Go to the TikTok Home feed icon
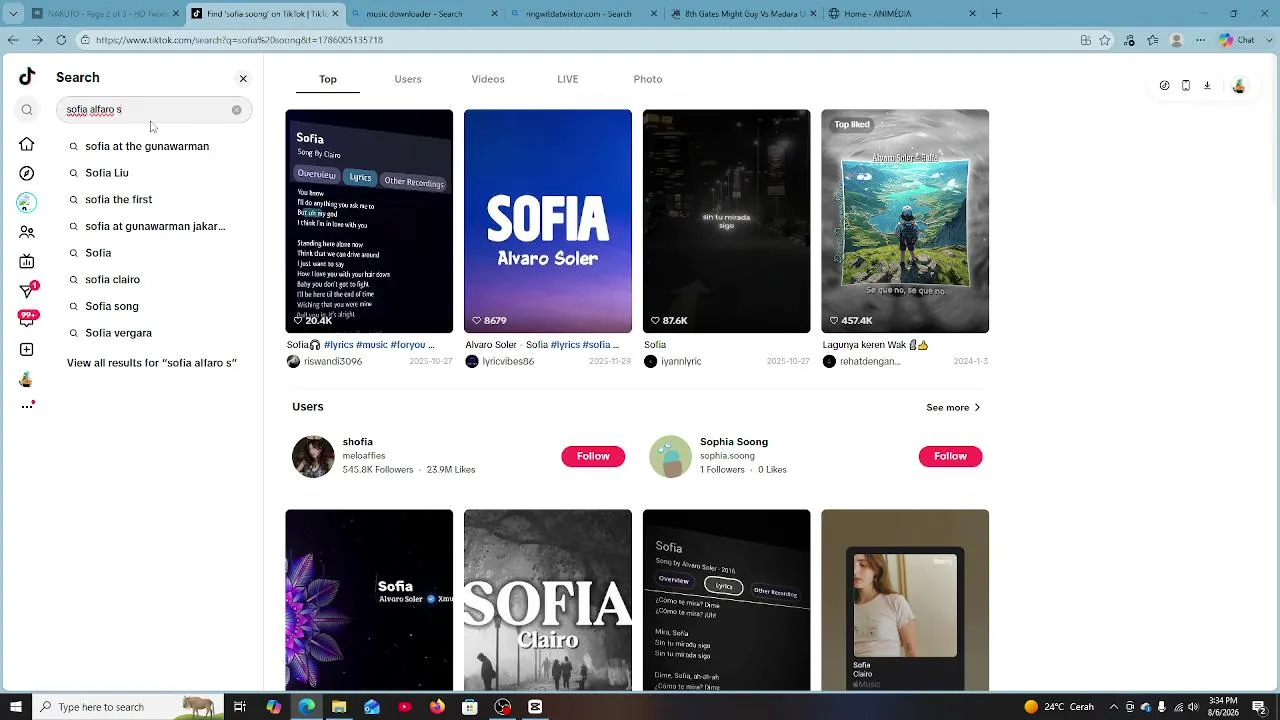The width and height of the screenshot is (1280, 720). [27, 144]
